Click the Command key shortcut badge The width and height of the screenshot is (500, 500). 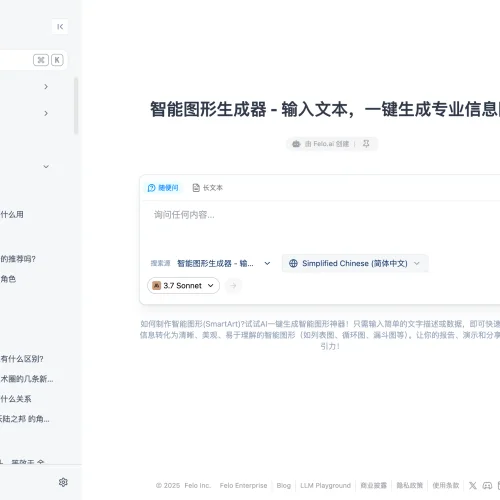[x=41, y=60]
